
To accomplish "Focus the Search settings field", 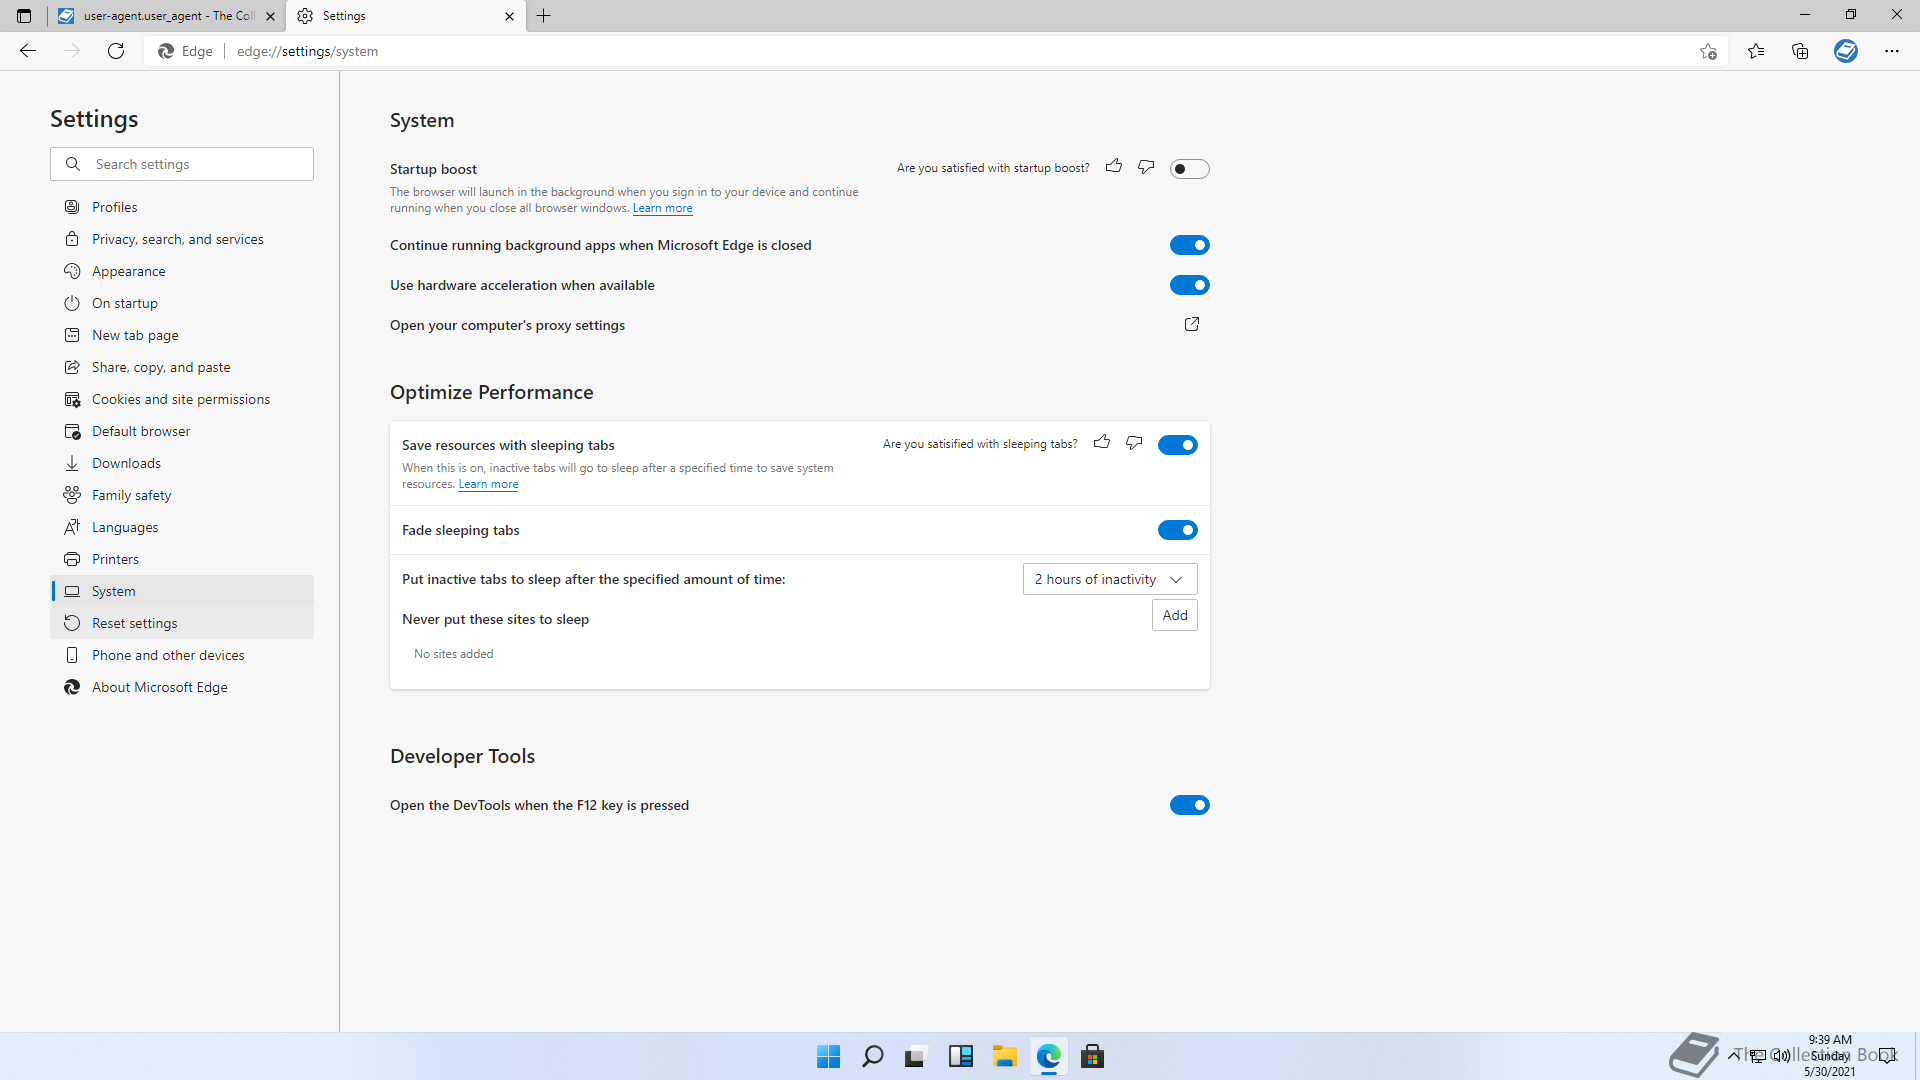I will [182, 164].
